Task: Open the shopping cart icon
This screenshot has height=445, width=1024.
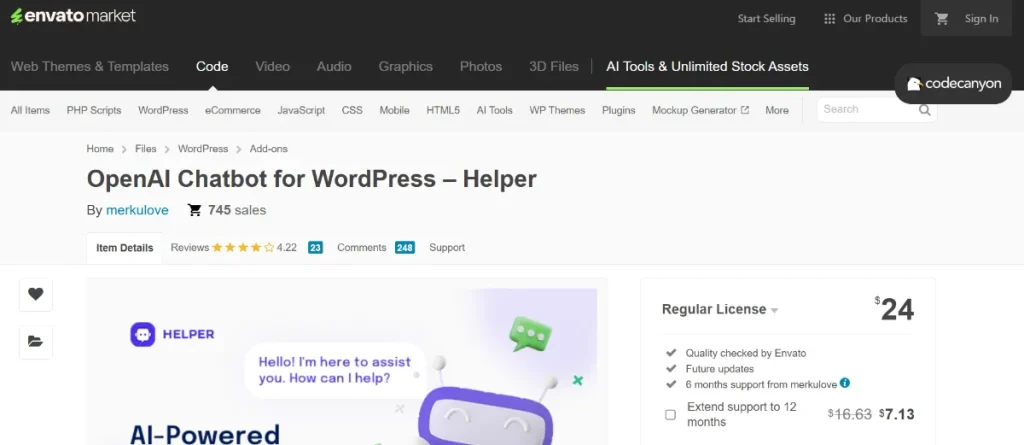Action: point(942,19)
